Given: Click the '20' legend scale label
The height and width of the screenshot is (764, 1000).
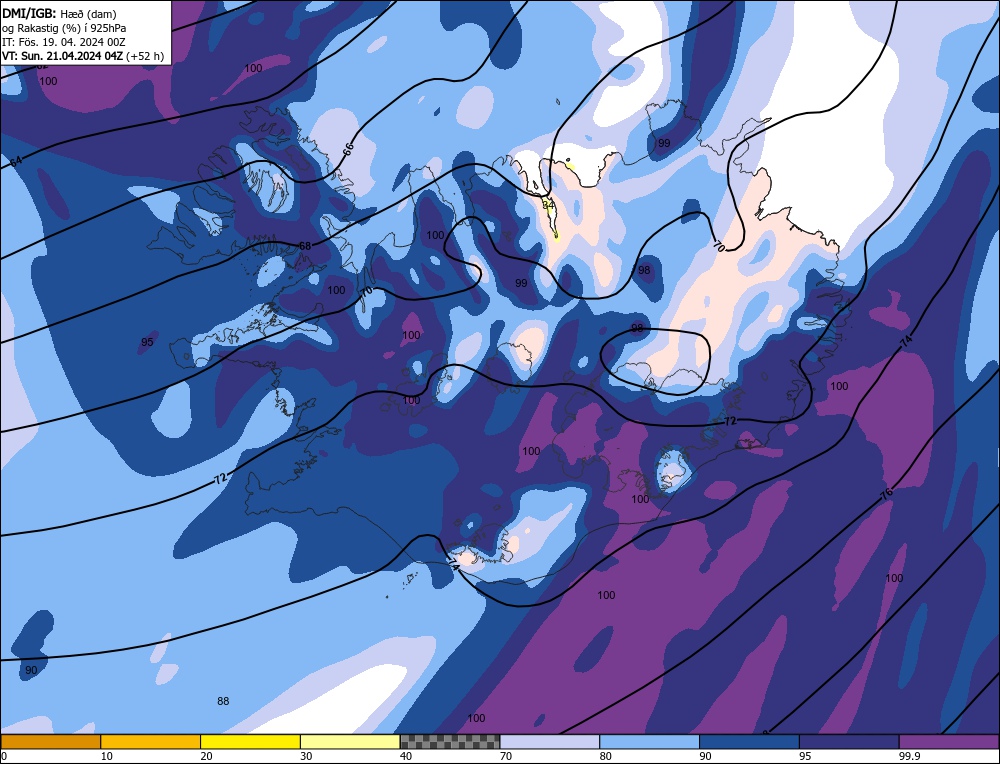Looking at the screenshot, I should (x=206, y=756).
